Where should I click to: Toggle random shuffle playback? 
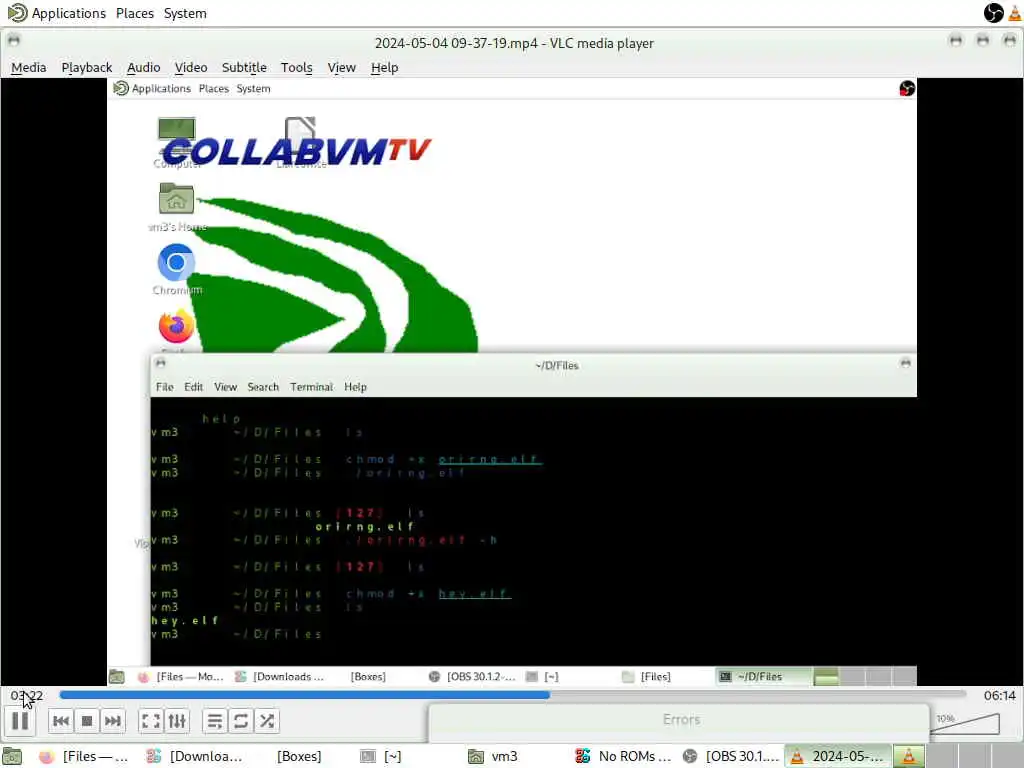click(x=266, y=721)
